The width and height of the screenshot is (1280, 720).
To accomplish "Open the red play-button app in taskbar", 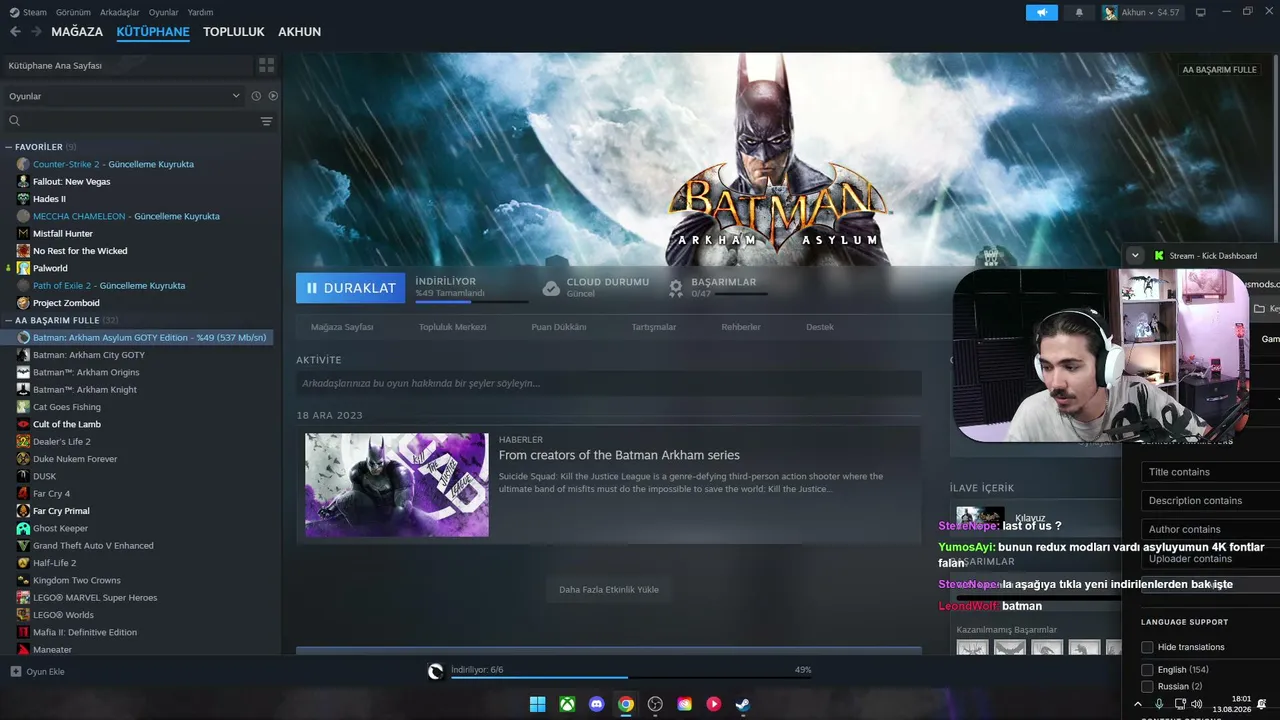I will point(713,704).
